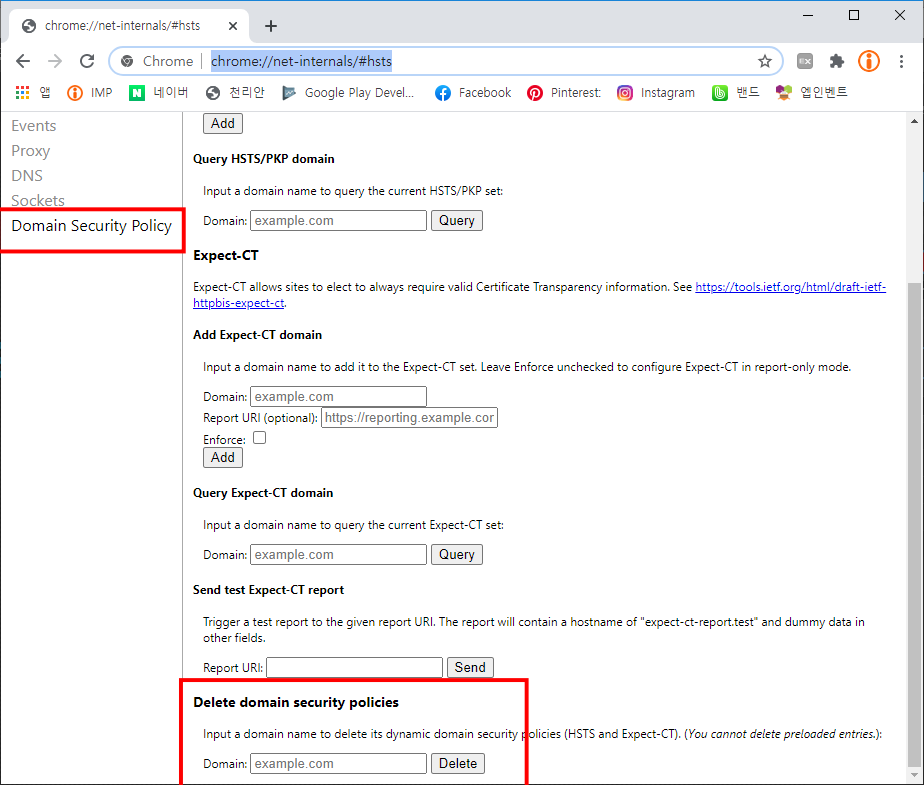Click the test report URI input field
This screenshot has height=785, width=924.
(354, 668)
